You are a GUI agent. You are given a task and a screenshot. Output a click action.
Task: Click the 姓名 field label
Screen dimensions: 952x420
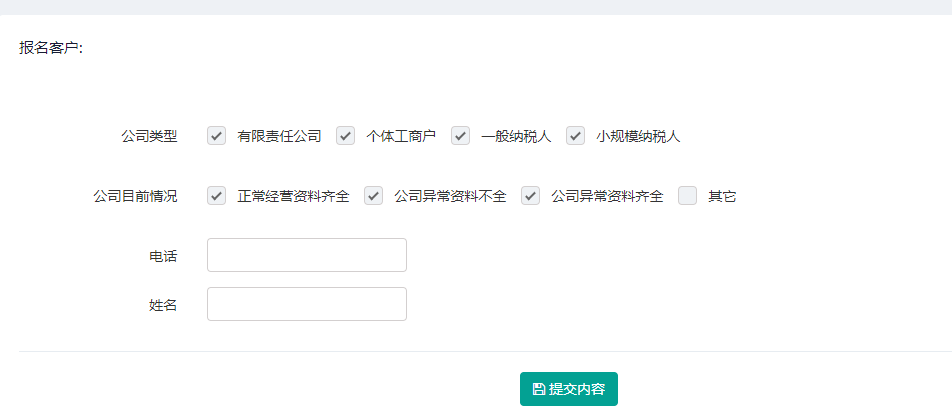point(163,305)
